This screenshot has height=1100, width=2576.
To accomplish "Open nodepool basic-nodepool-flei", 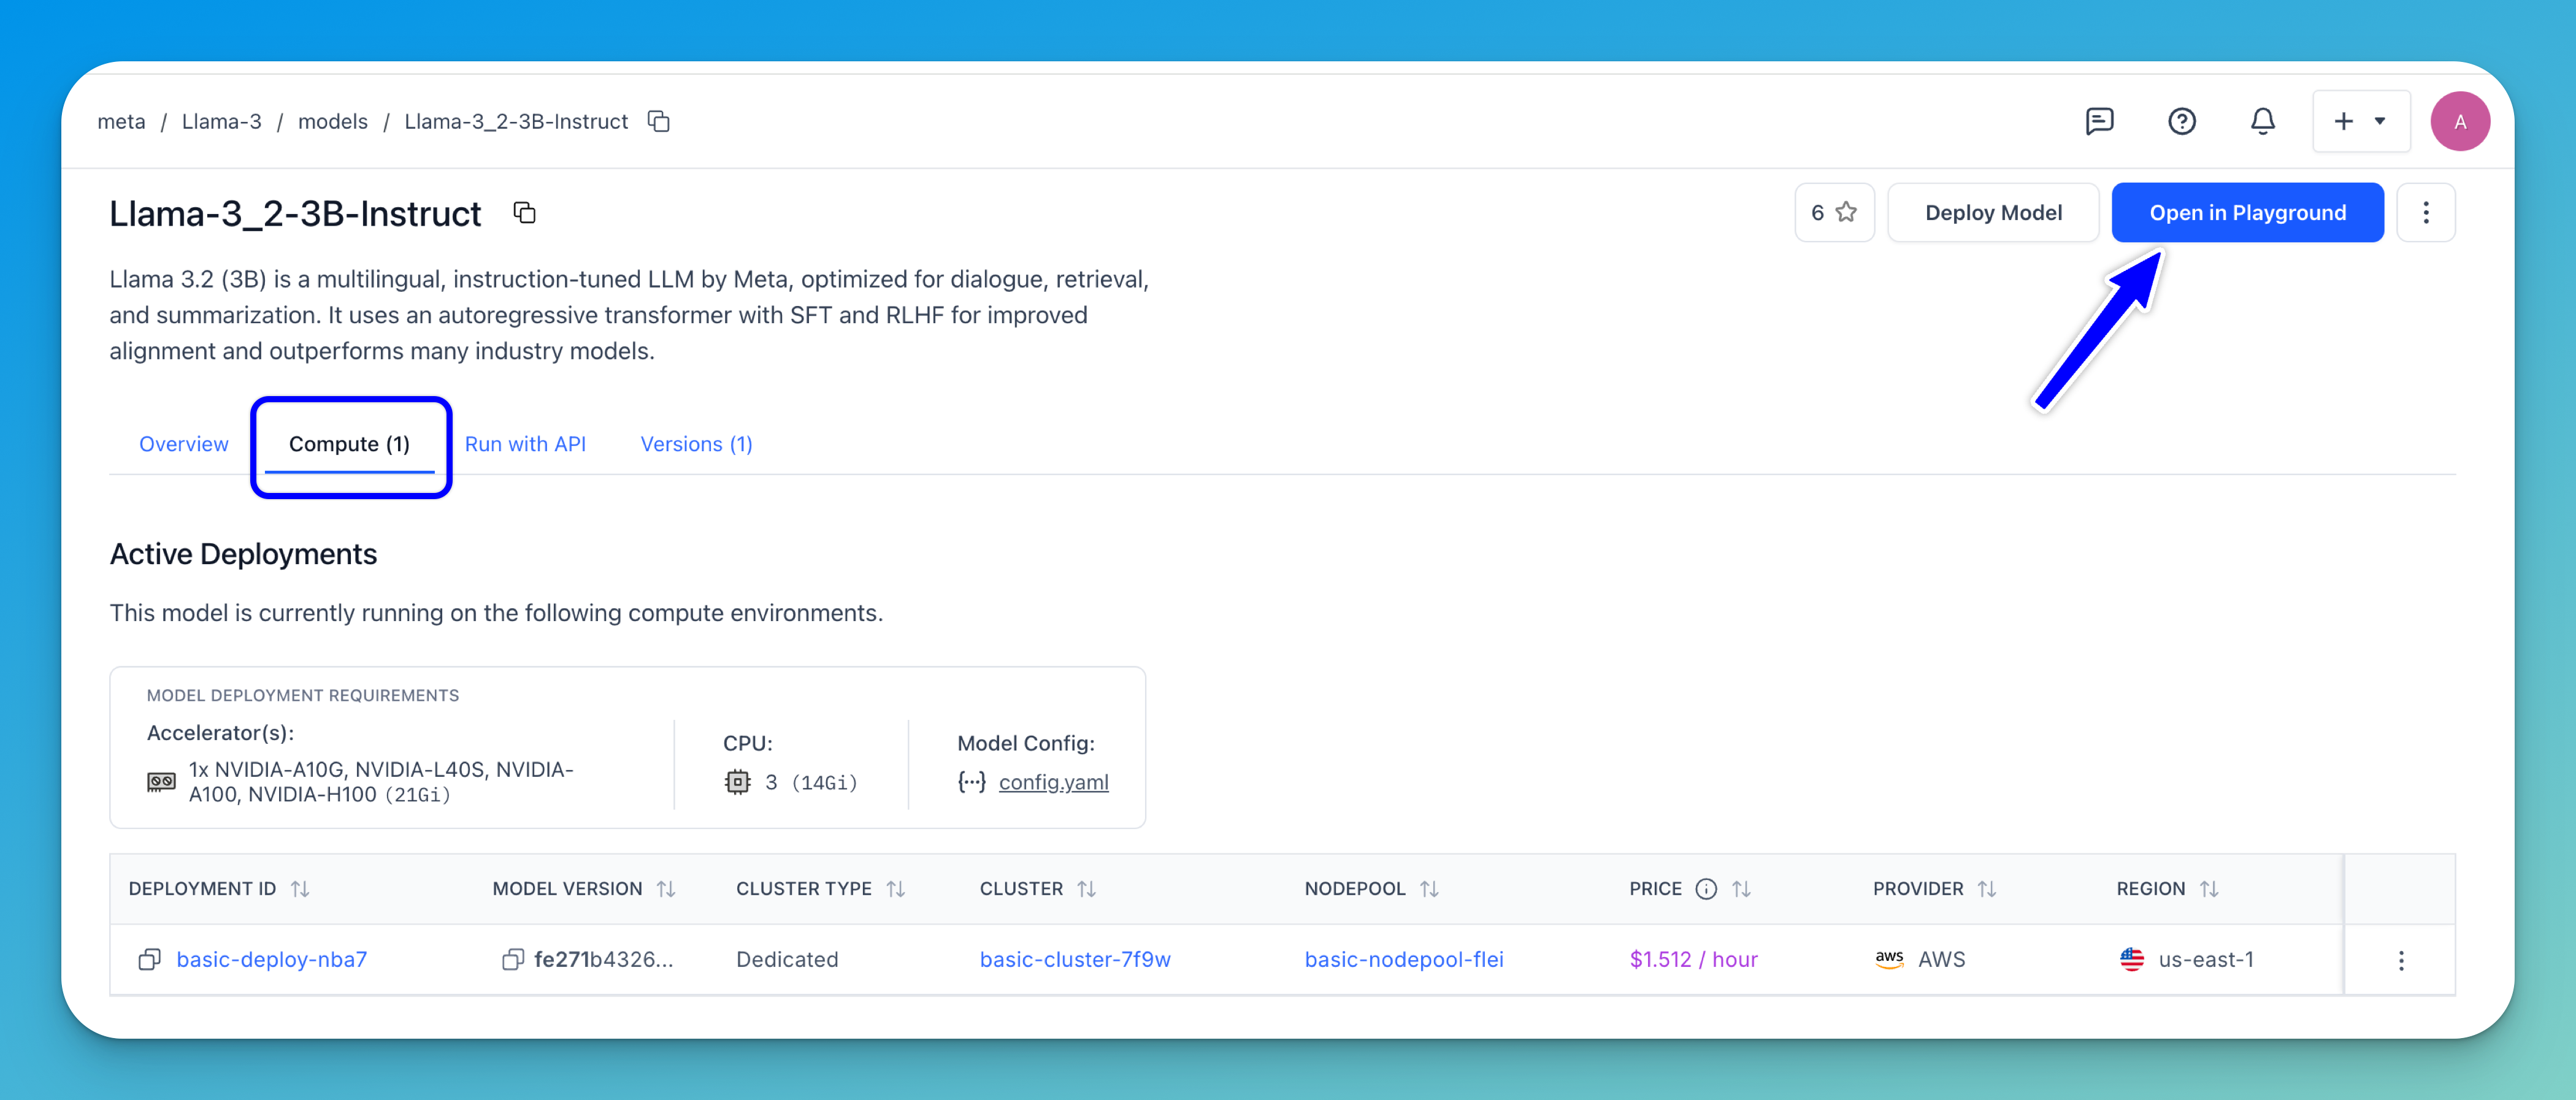I will pos(1403,959).
